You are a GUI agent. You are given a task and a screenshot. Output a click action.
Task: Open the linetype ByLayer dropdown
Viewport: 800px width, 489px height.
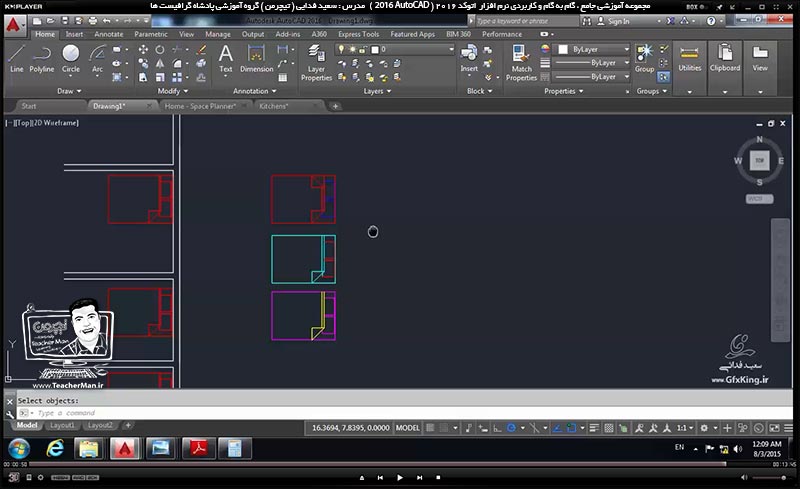[592, 77]
